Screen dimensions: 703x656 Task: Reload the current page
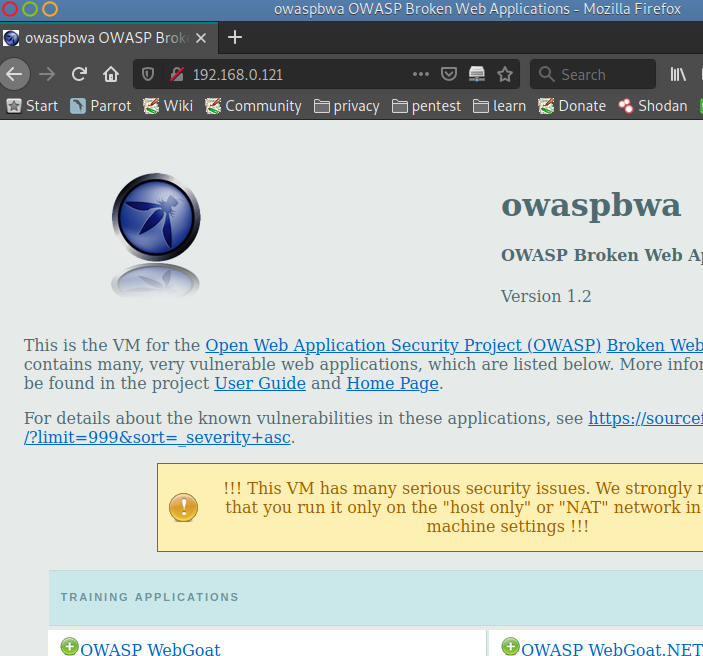tap(79, 74)
